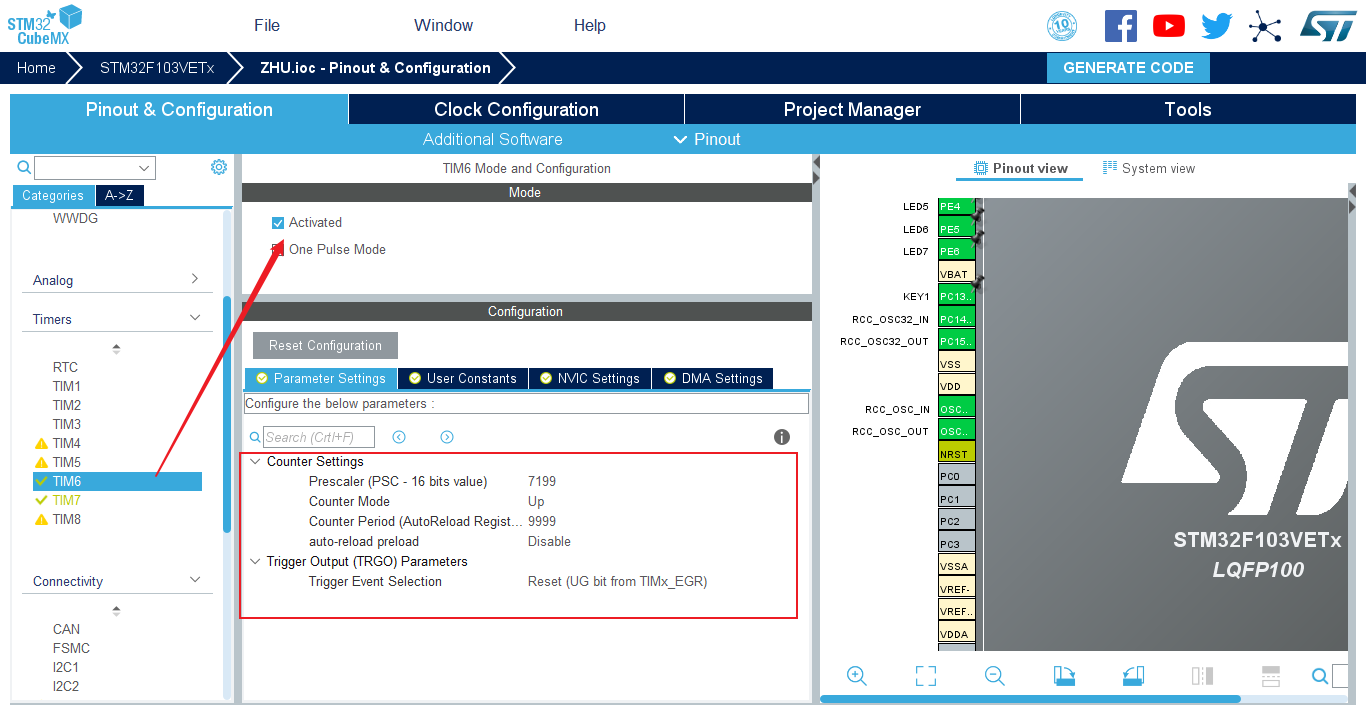Screen dimensions: 1366x715
Task: Click the Timers list sort arrows
Action: click(116, 349)
